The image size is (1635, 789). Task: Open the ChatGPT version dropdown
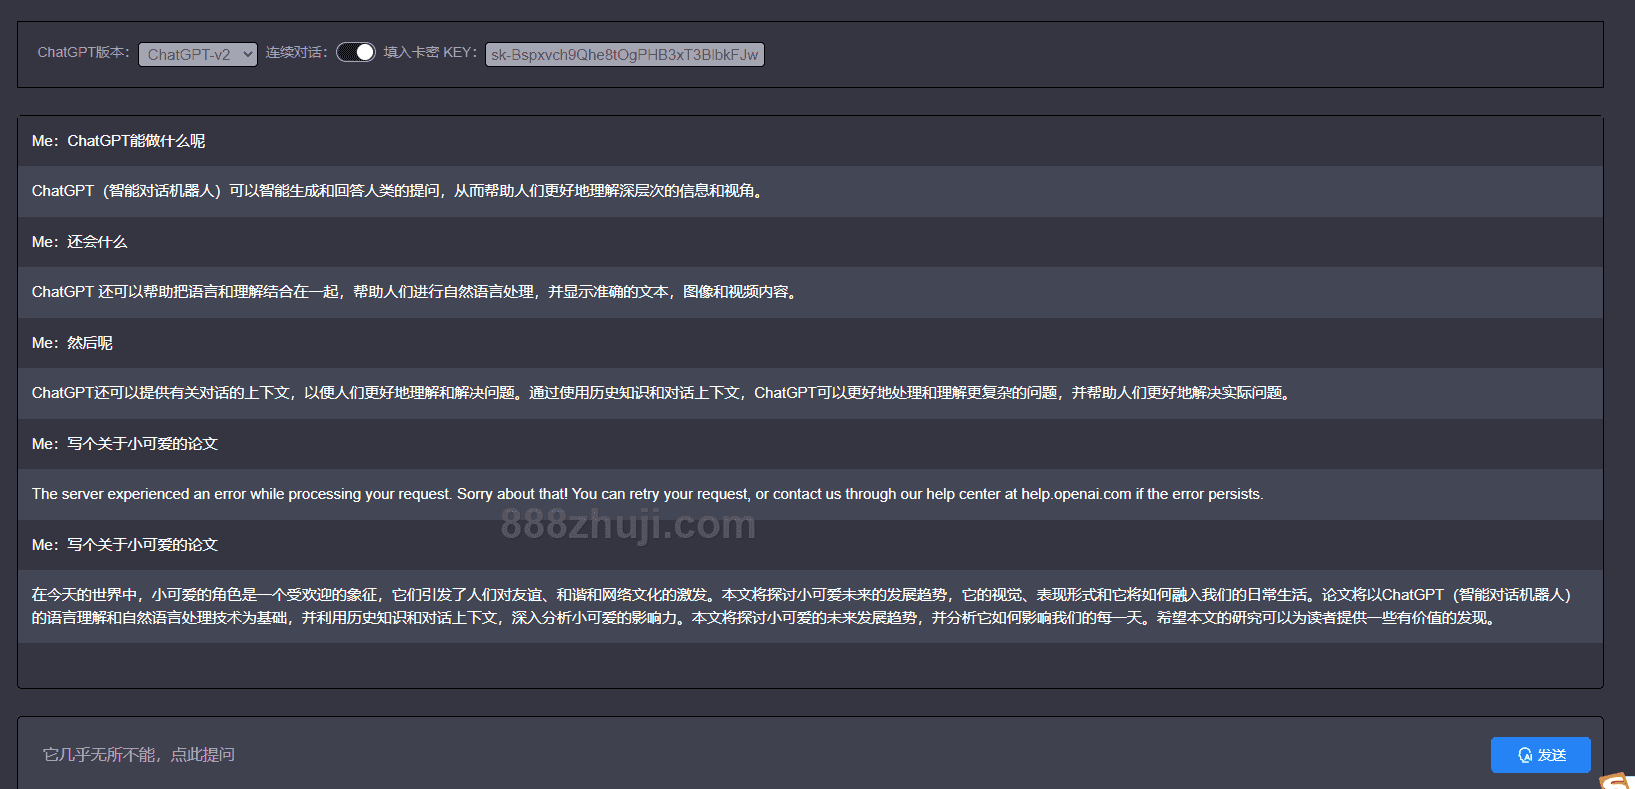(x=198, y=54)
